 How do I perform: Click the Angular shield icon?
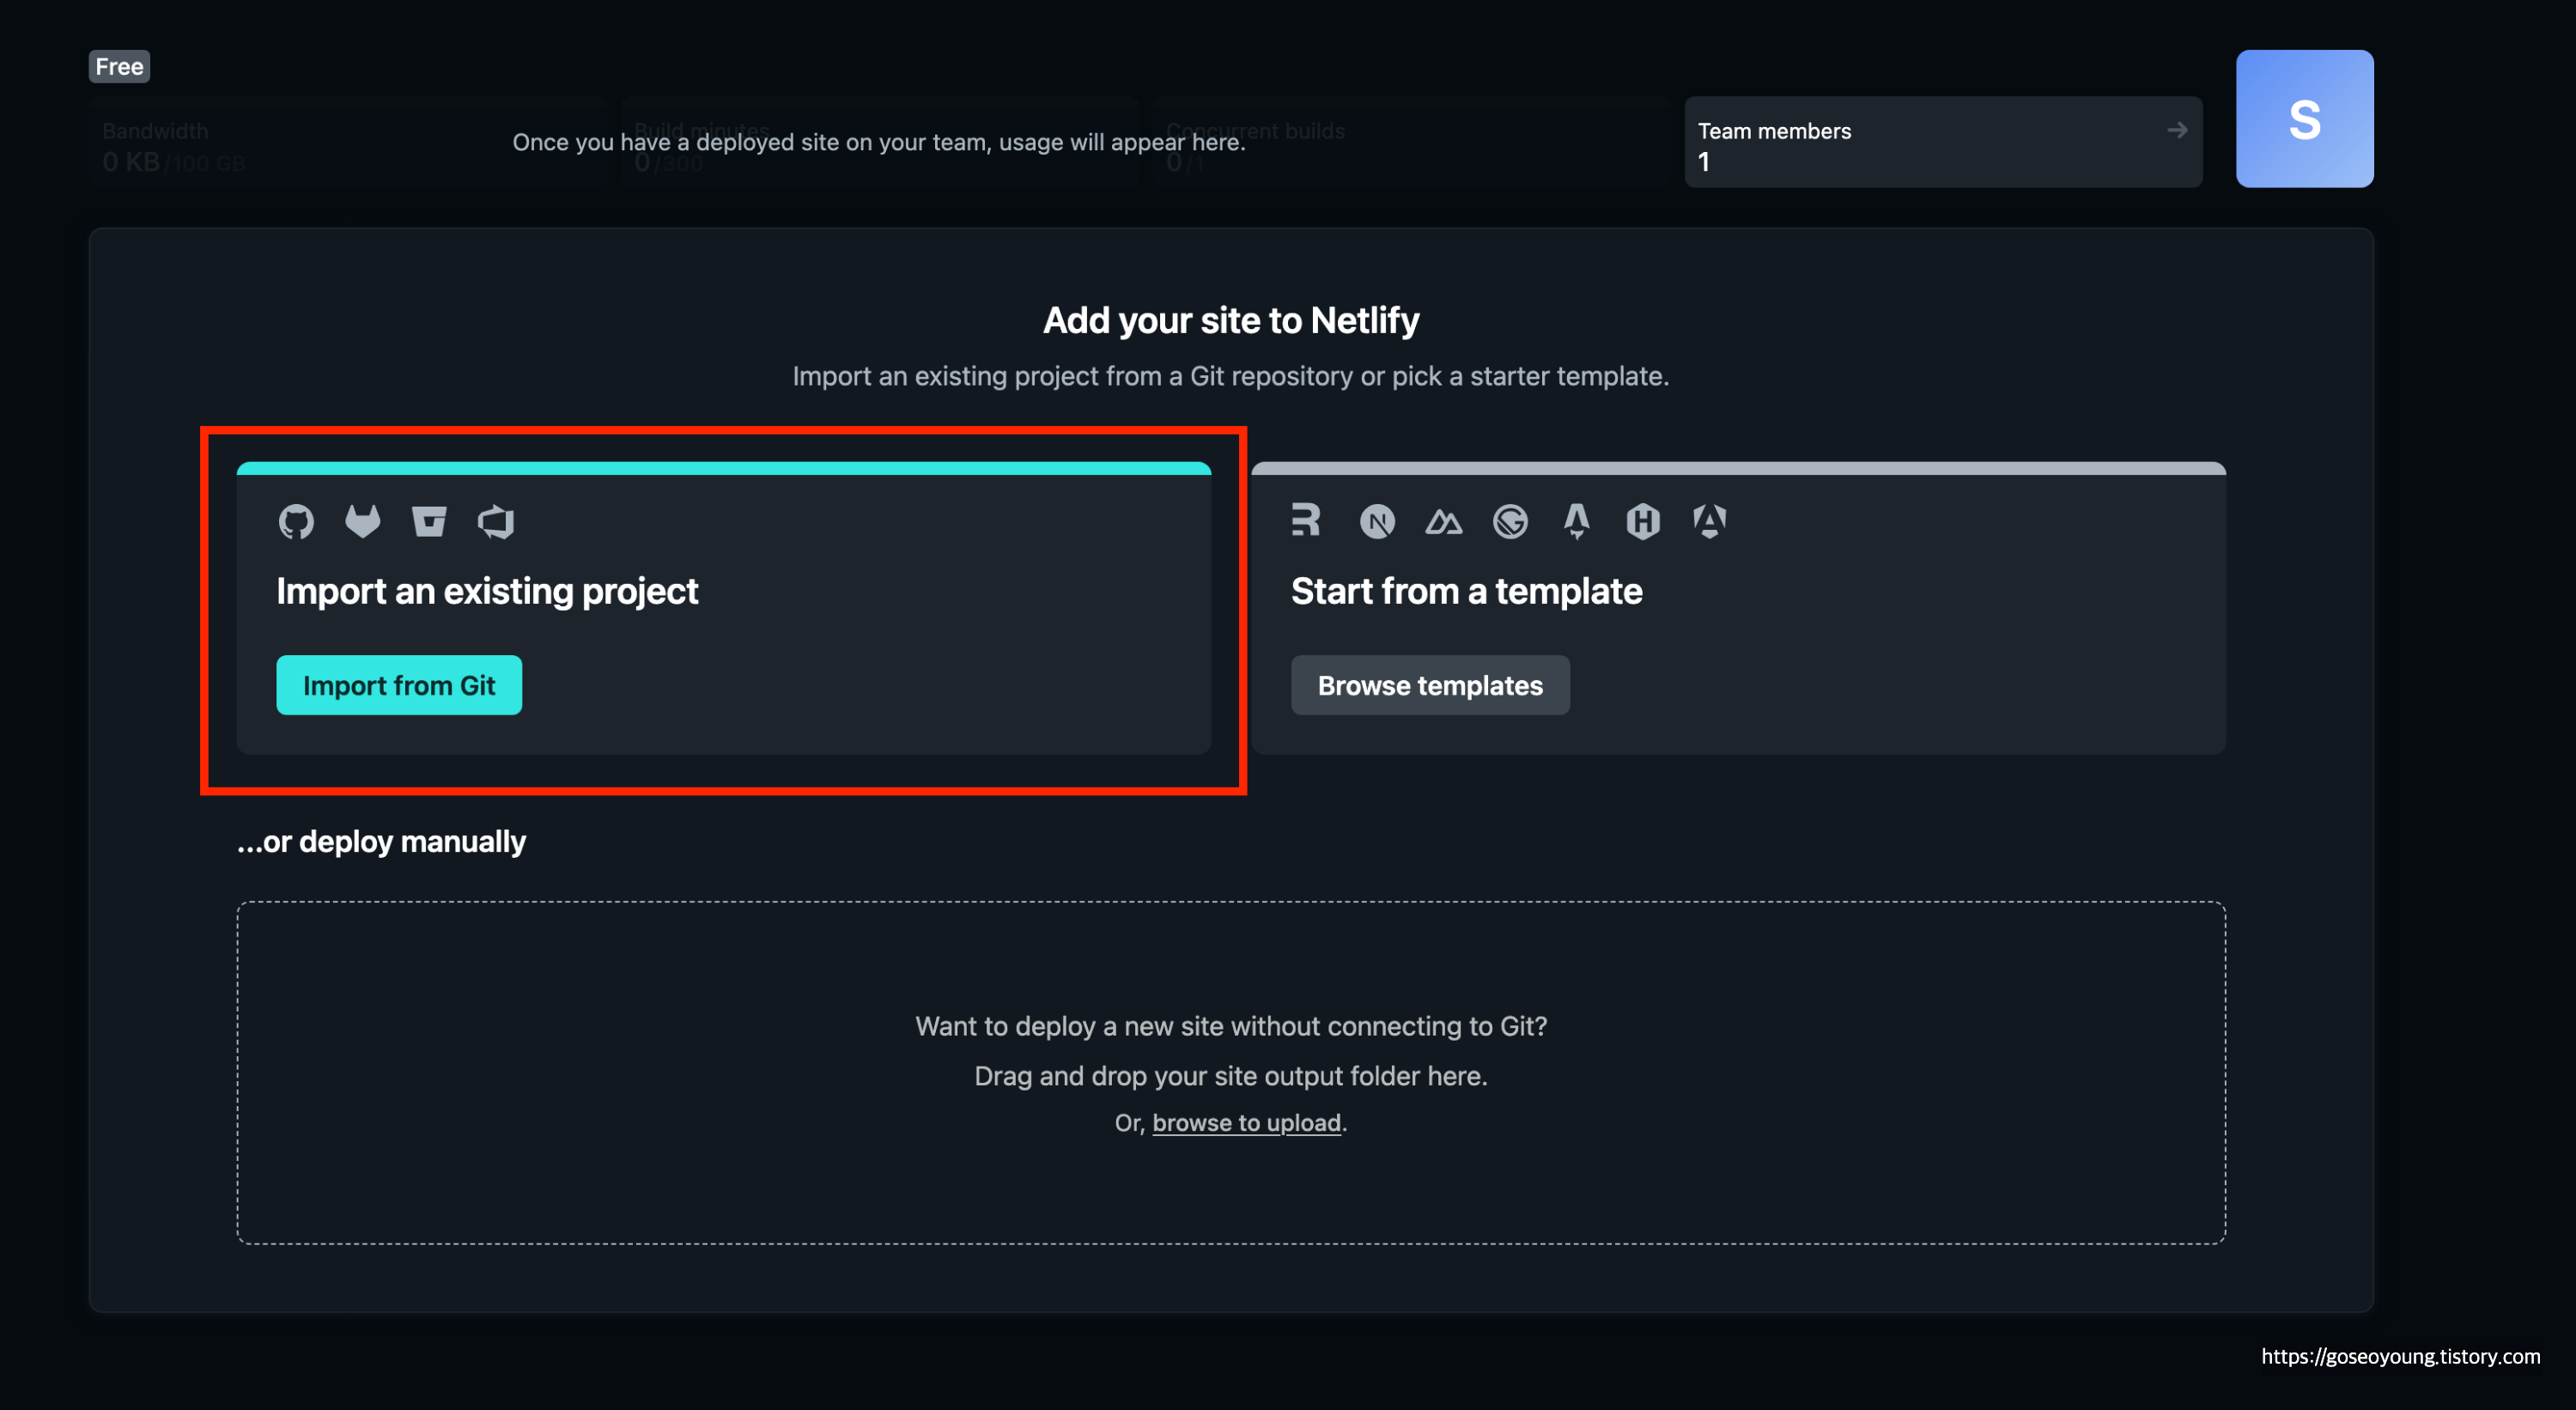[1709, 521]
